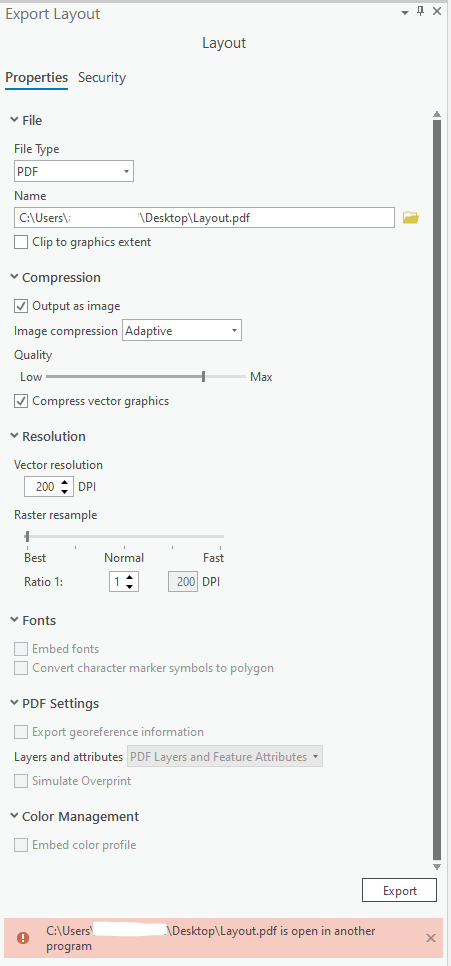This screenshot has width=451, height=966.
Task: Click the red error warning icon
Action: point(23,938)
